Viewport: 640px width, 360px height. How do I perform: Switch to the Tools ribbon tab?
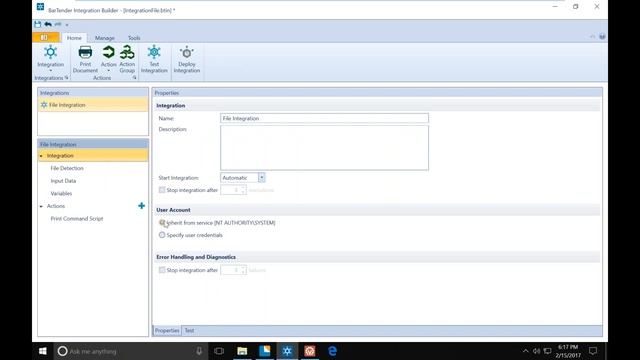134,38
